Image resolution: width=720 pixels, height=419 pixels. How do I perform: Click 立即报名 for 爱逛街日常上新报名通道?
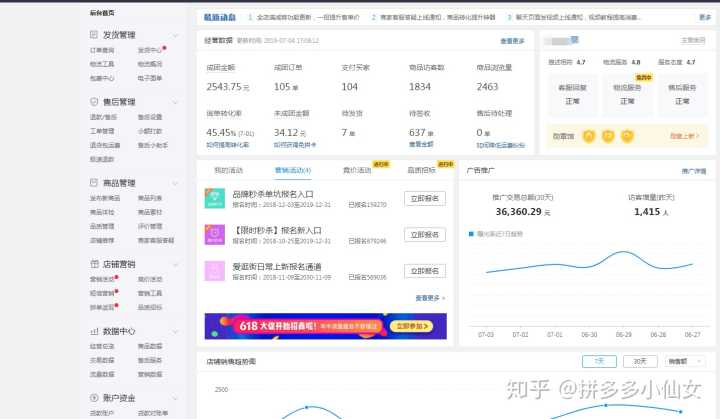click(424, 270)
